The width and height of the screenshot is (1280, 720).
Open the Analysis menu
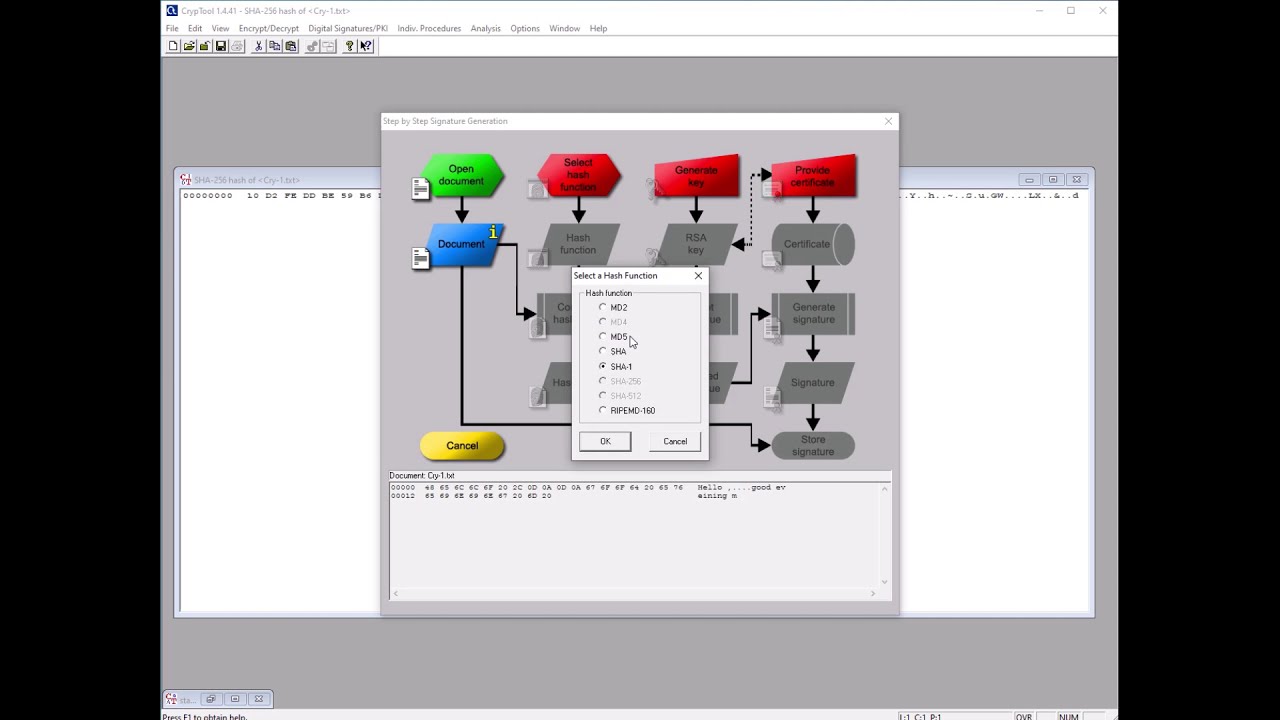485,28
